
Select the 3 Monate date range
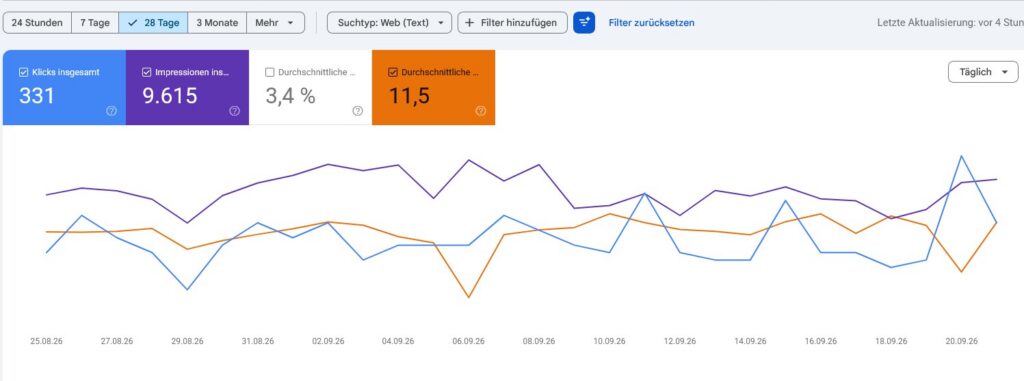217,22
